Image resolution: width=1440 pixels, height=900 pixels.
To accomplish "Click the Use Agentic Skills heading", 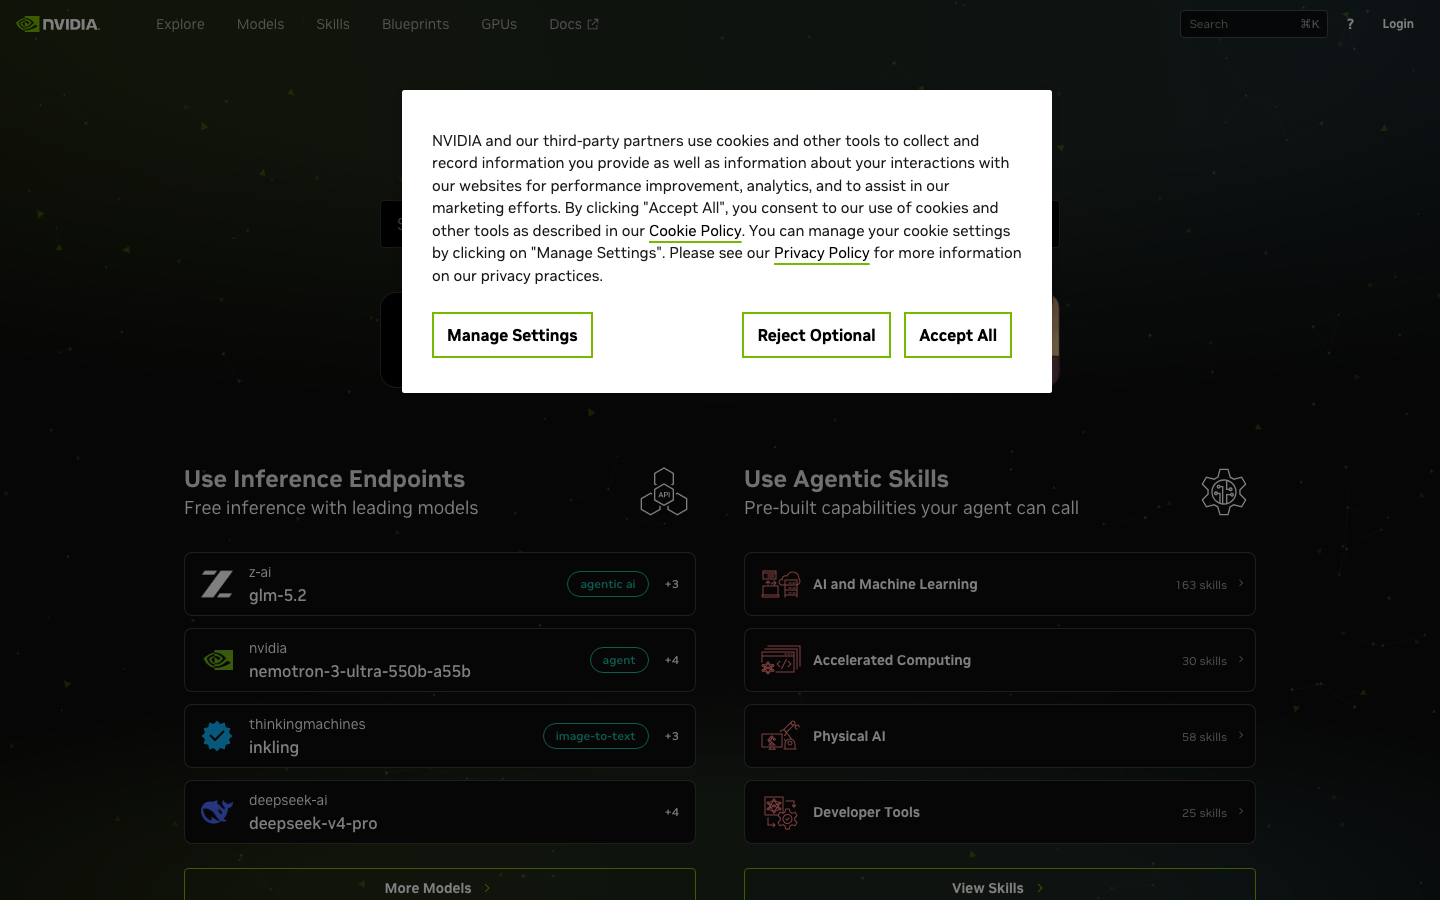I will tap(846, 479).
